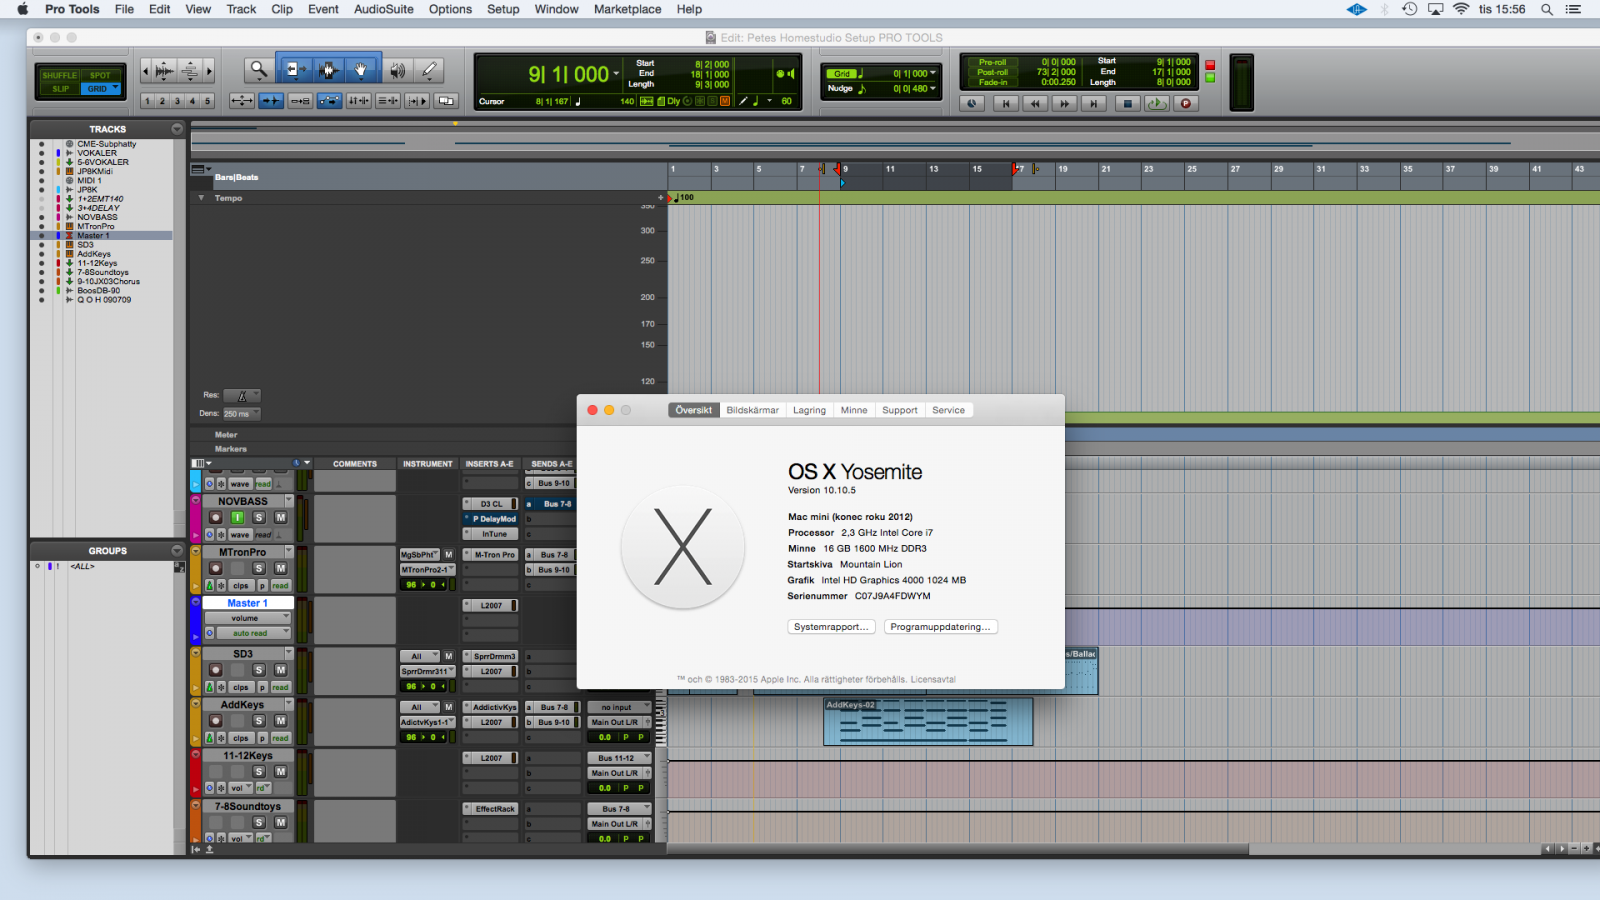Select the AddKeys-02 clip in timeline

point(928,721)
